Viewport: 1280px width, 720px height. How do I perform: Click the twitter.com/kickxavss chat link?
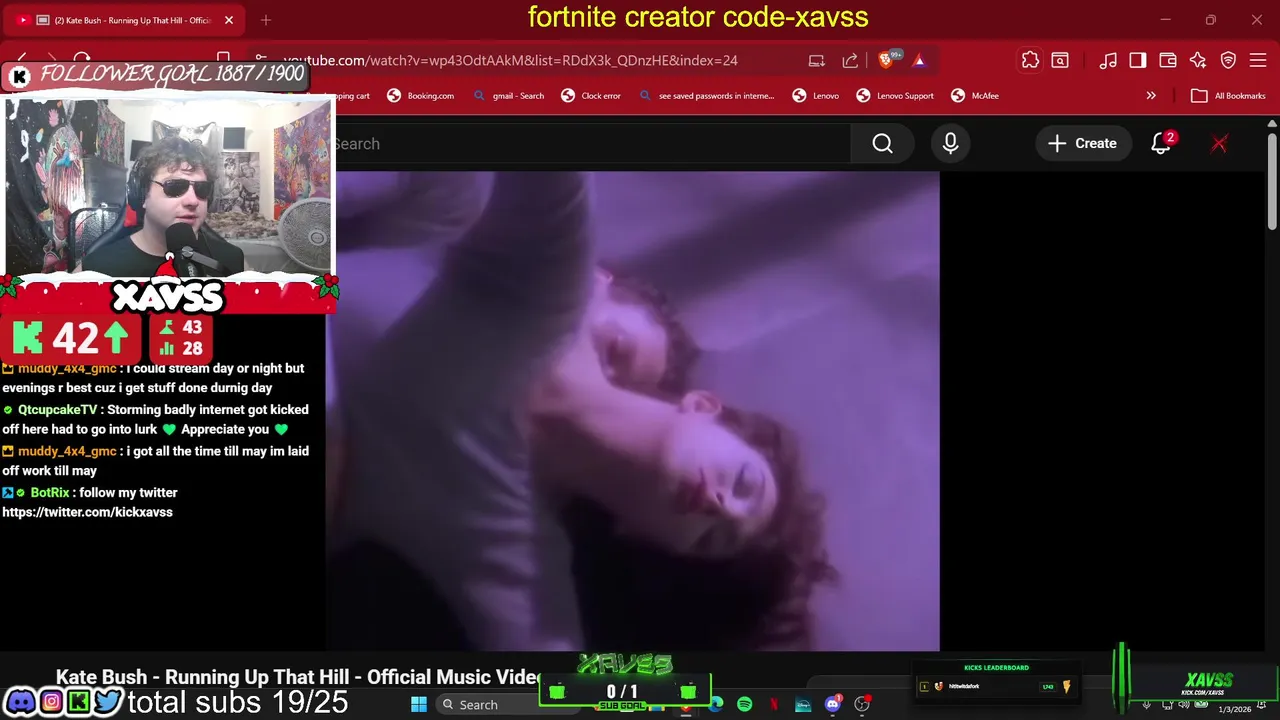pos(87,512)
